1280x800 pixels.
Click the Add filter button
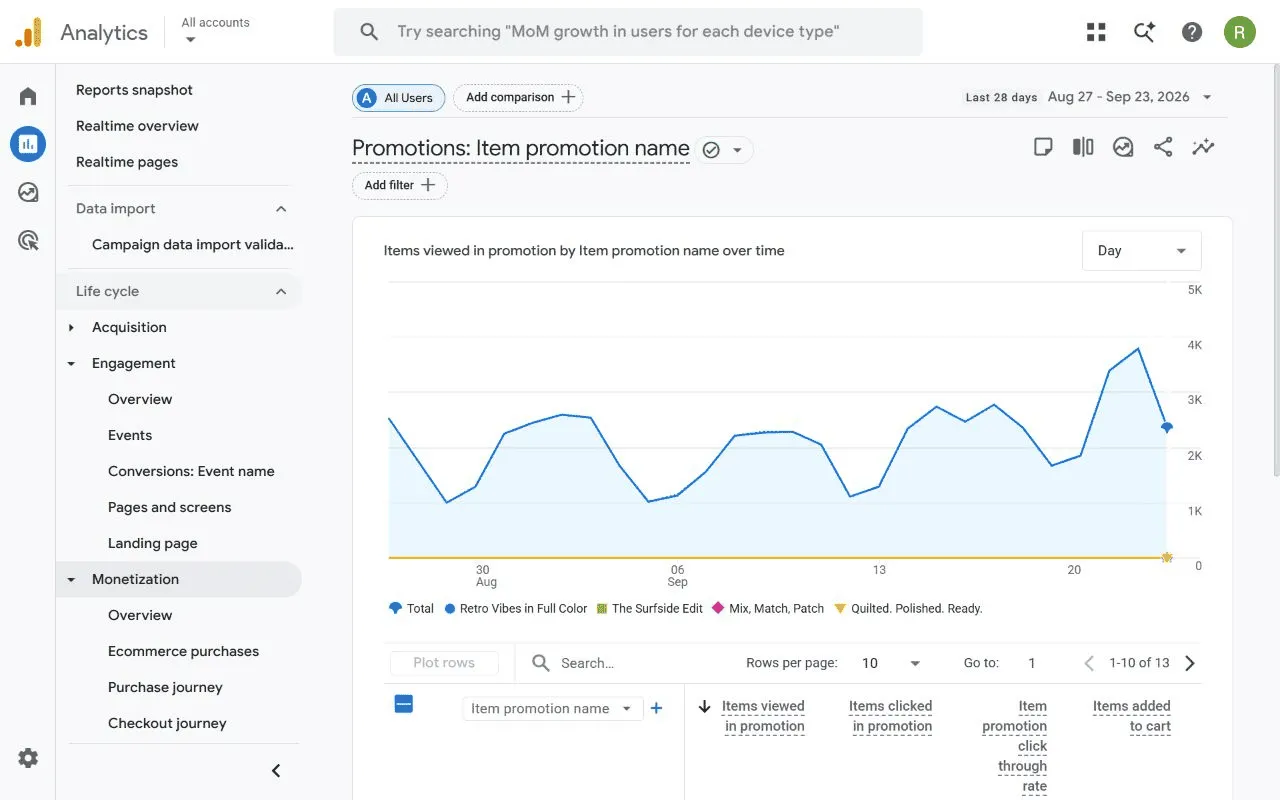pos(399,185)
